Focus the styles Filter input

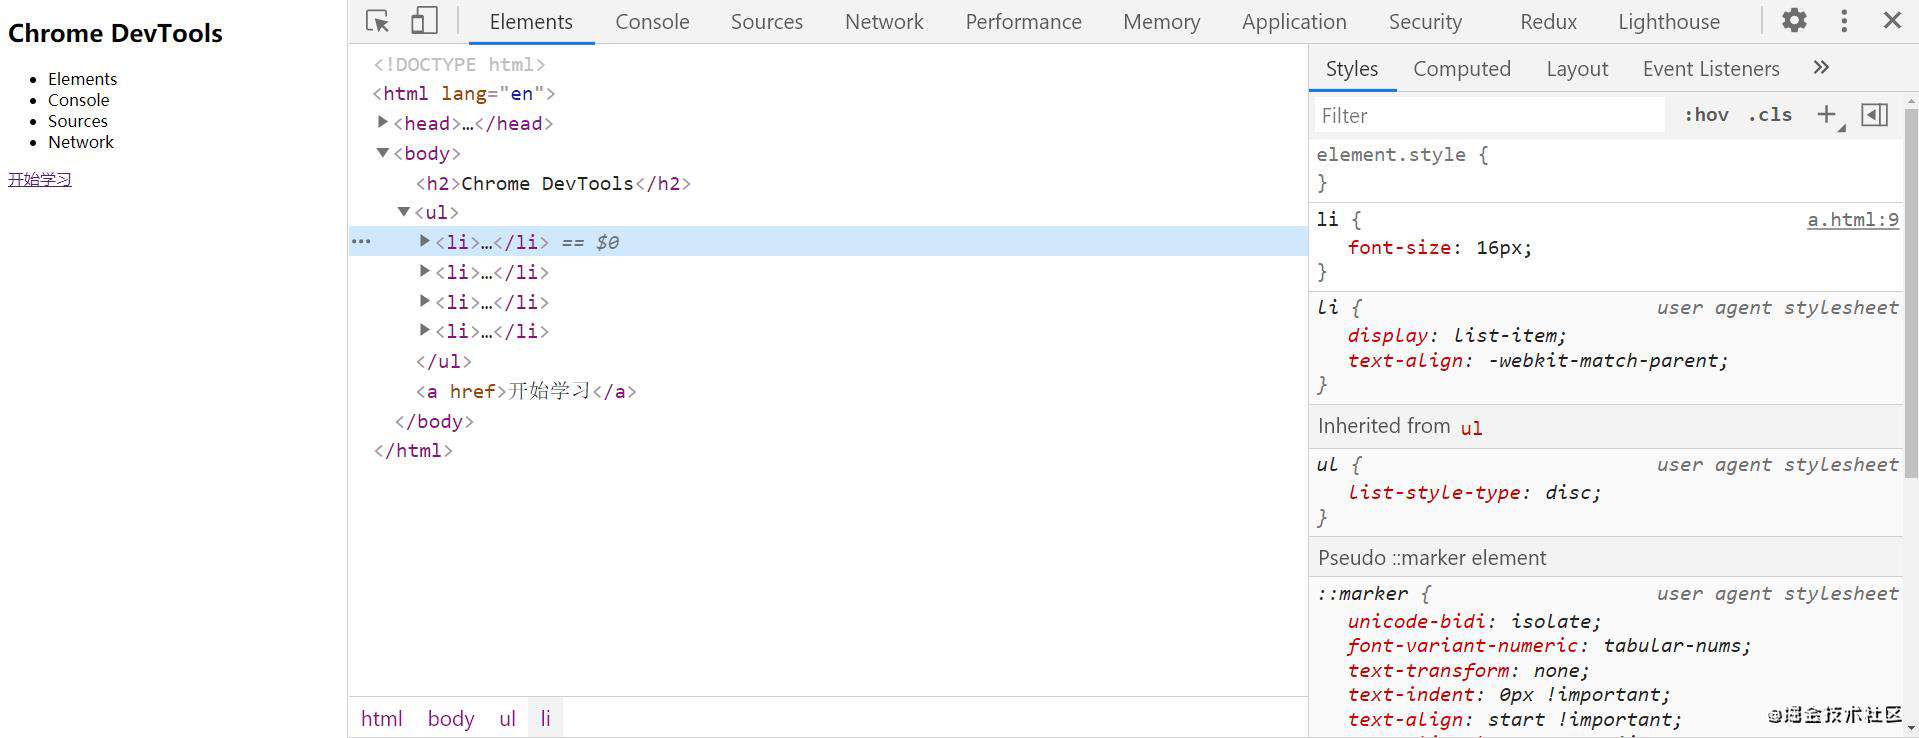tap(1489, 115)
